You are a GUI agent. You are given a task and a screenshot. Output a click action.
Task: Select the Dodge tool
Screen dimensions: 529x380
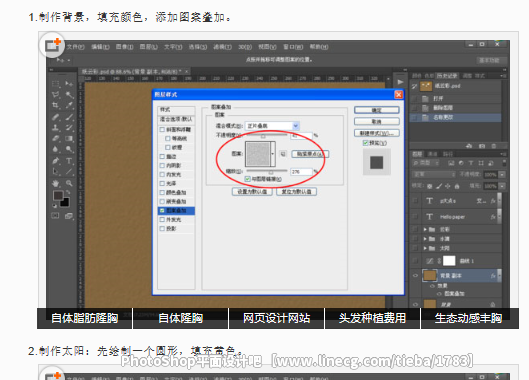point(69,149)
